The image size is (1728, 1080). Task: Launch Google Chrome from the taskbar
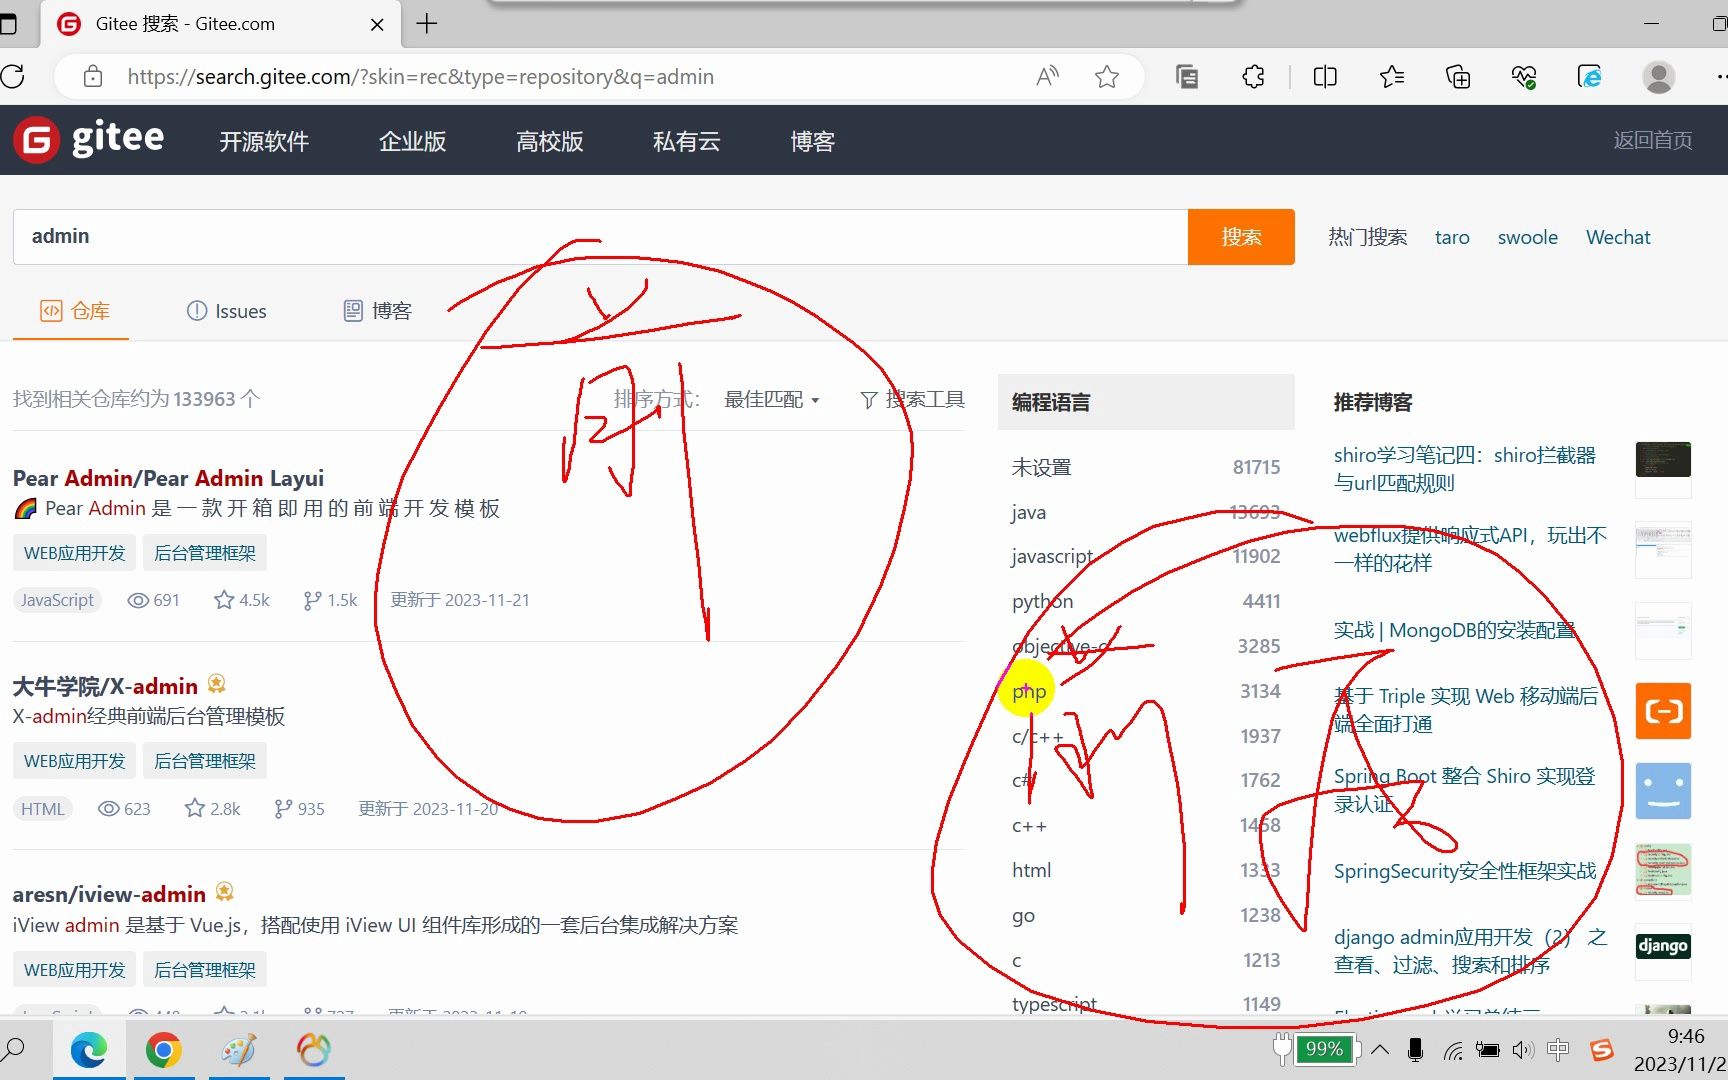point(164,1049)
